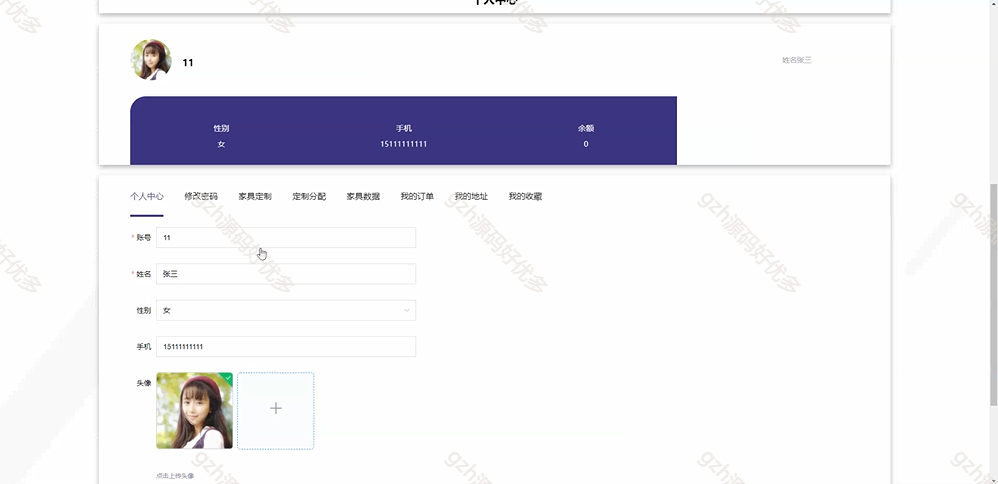
Task: Click the 手机 input field
Action: pyautogui.click(x=286, y=346)
